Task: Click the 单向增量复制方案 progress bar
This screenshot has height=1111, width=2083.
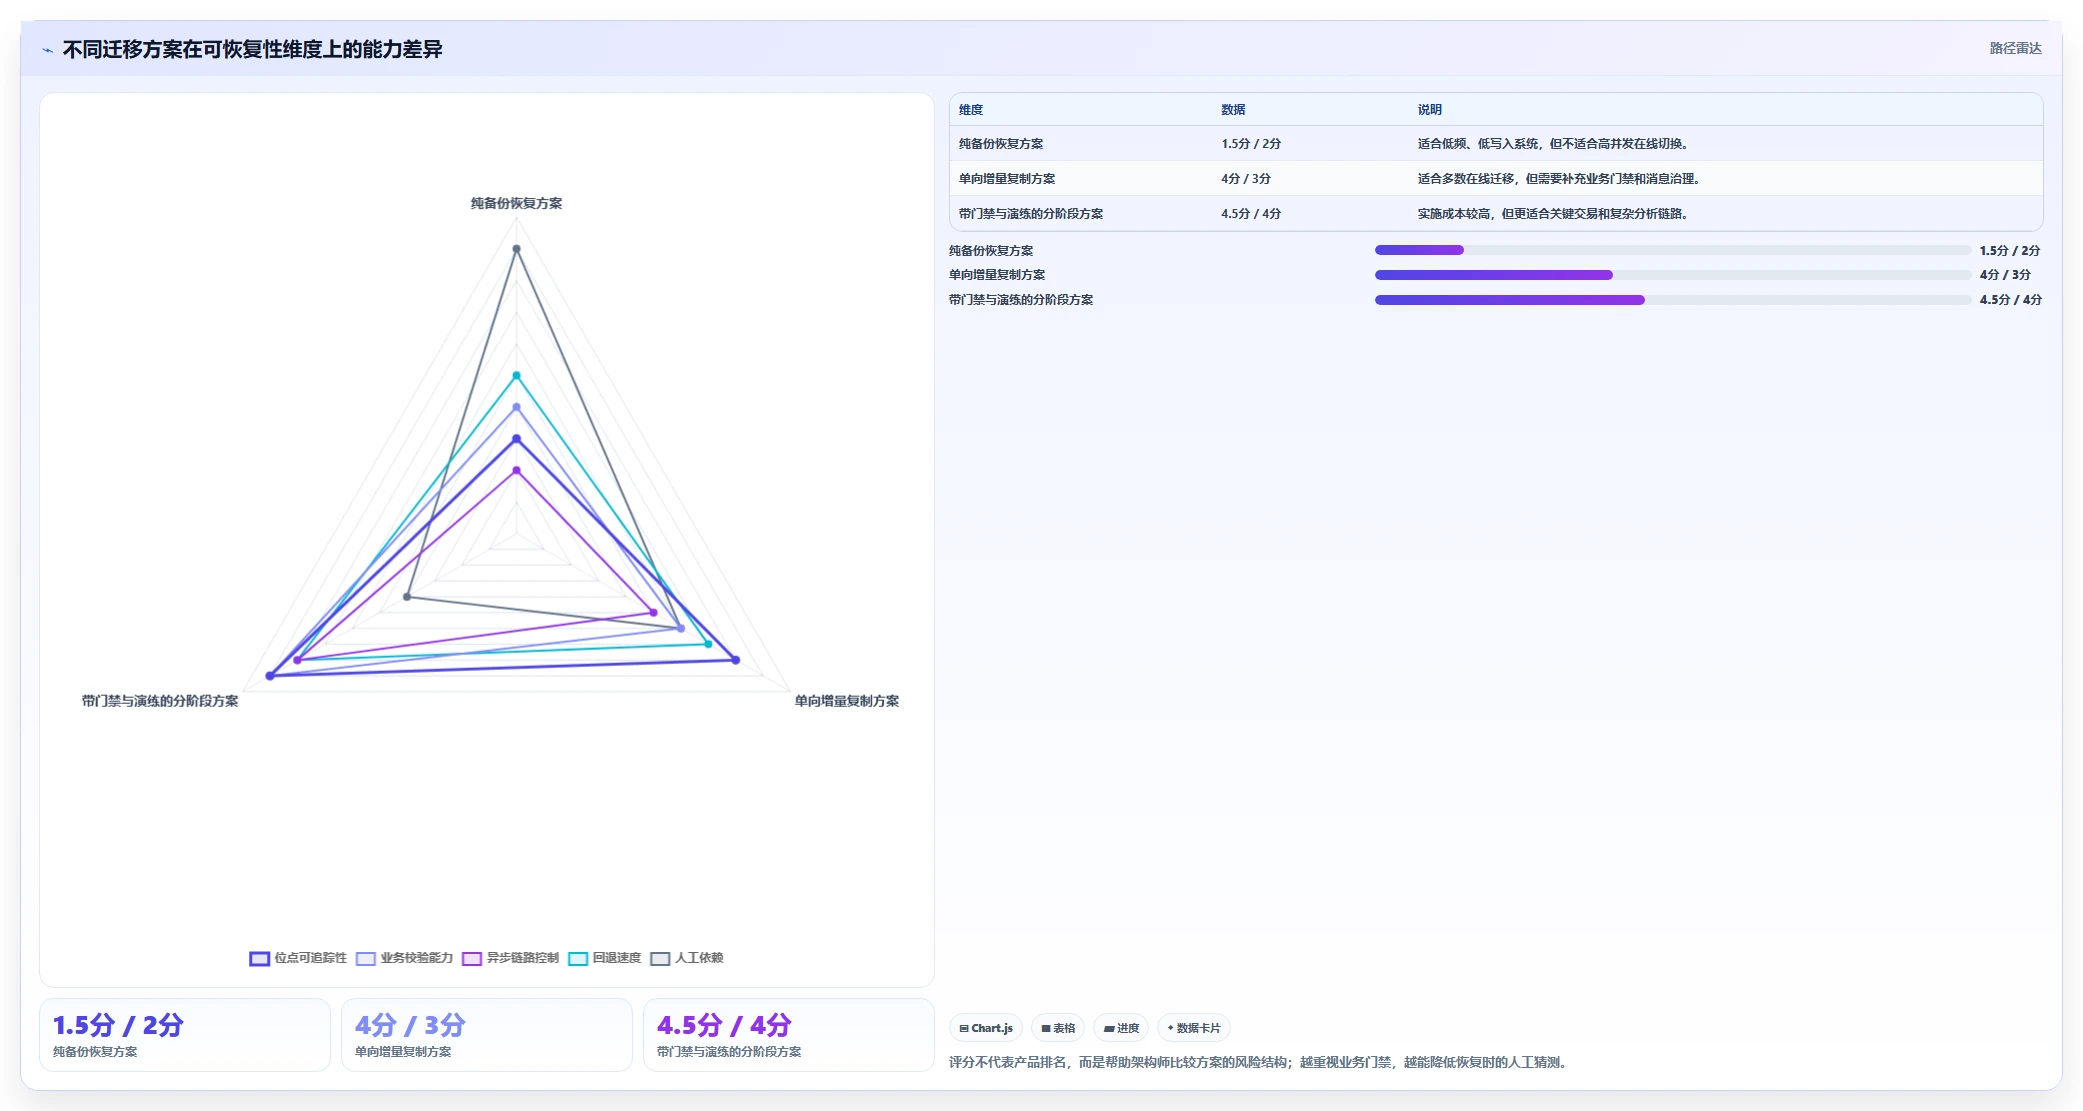Action: (1673, 275)
